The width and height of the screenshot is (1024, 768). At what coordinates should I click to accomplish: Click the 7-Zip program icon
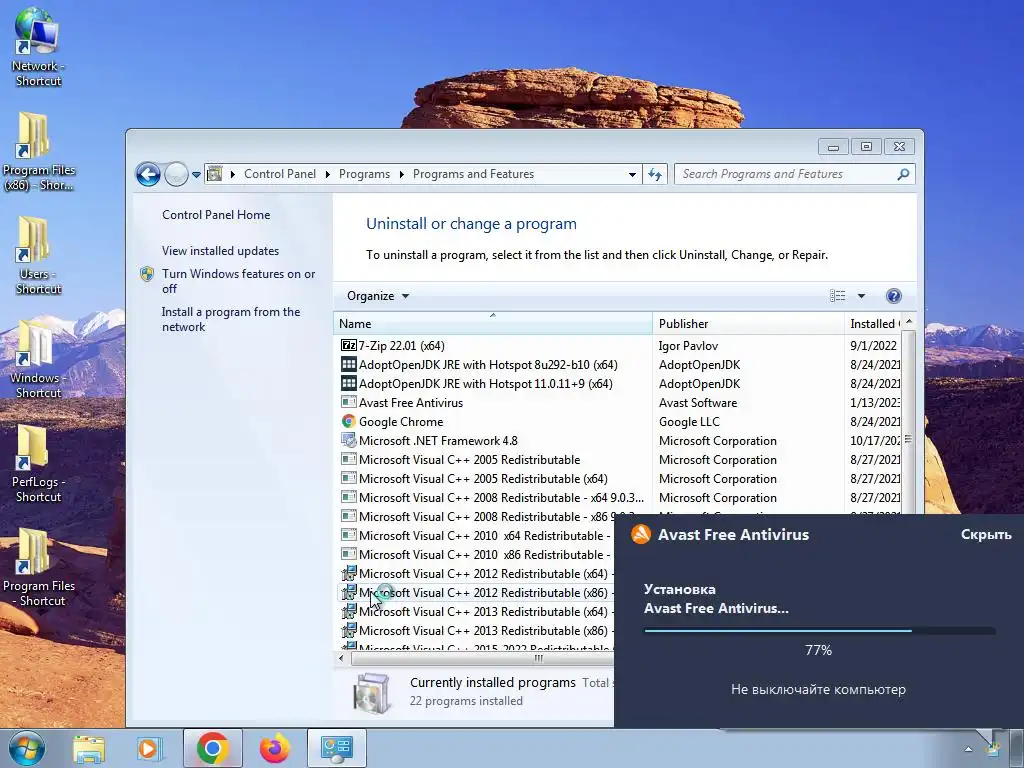349,345
